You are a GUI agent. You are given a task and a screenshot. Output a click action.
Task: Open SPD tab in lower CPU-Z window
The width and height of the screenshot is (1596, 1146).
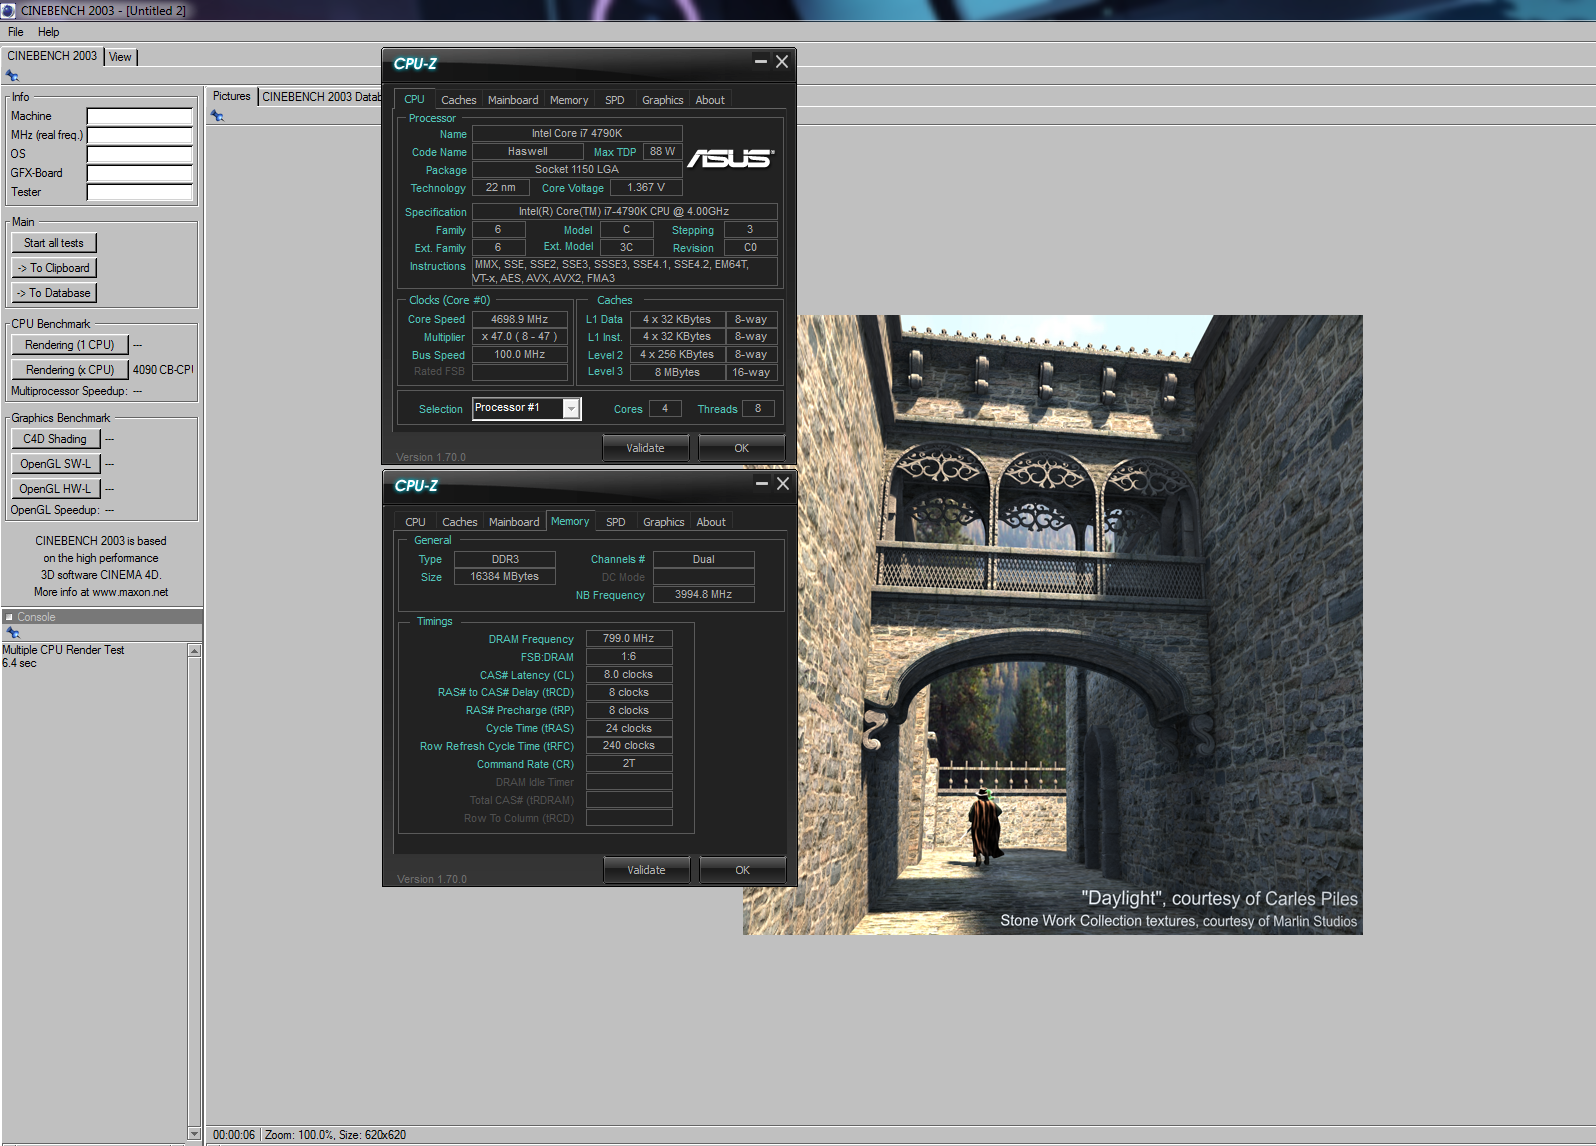coord(616,522)
